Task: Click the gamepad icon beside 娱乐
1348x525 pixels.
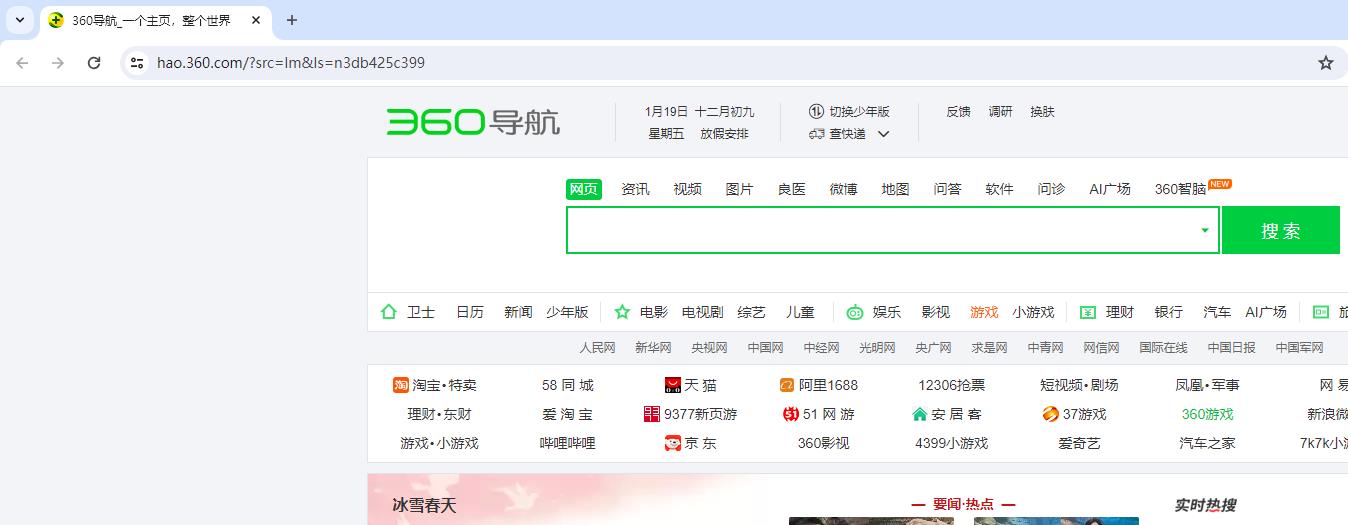Action: (x=855, y=312)
